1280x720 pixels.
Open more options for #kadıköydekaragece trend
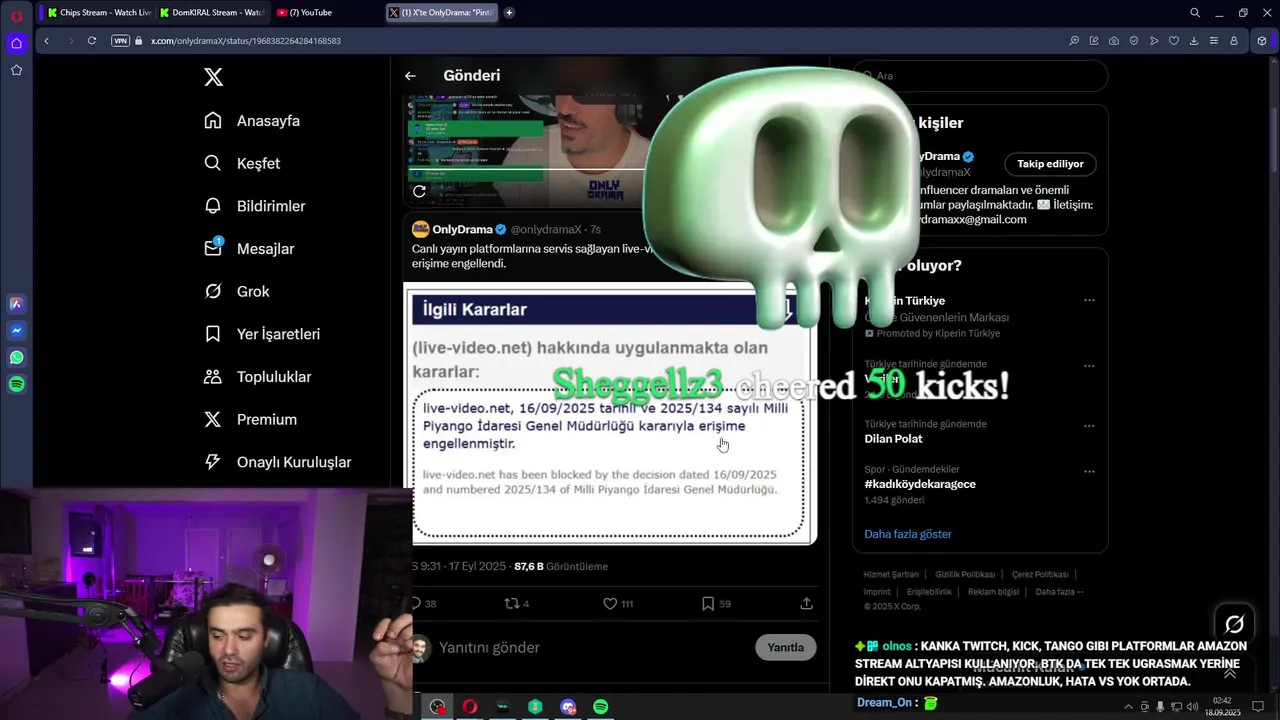[x=1089, y=471]
